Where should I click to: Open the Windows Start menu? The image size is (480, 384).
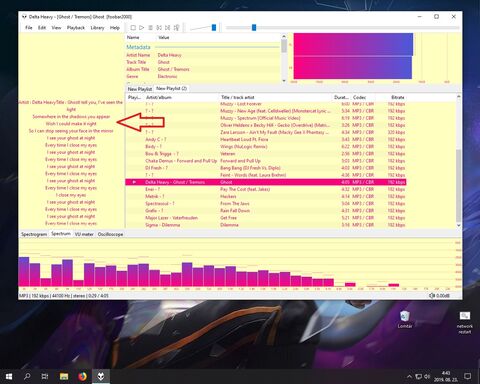tap(9, 377)
